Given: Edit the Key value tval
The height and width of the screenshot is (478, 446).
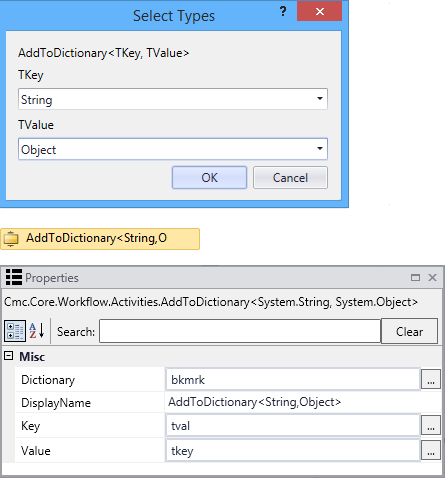Looking at the screenshot, I should tap(293, 425).
